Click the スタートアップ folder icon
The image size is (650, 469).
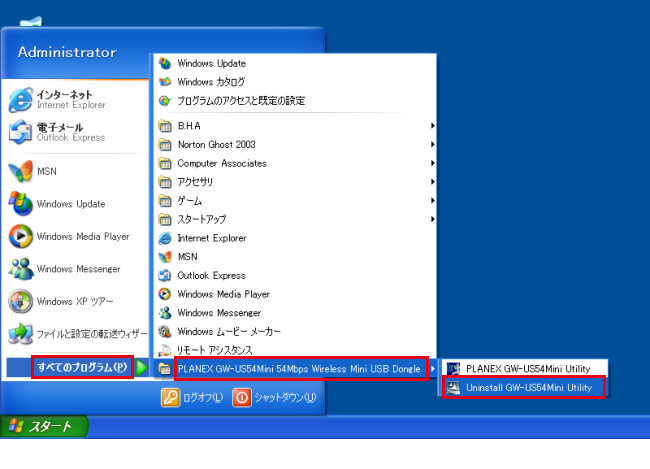[165, 219]
